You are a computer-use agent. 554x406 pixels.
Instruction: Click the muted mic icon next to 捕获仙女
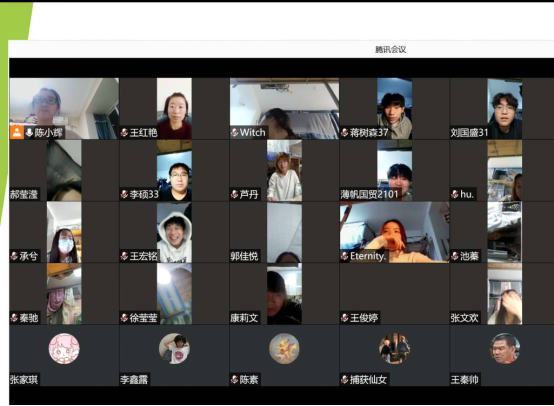[345, 380]
